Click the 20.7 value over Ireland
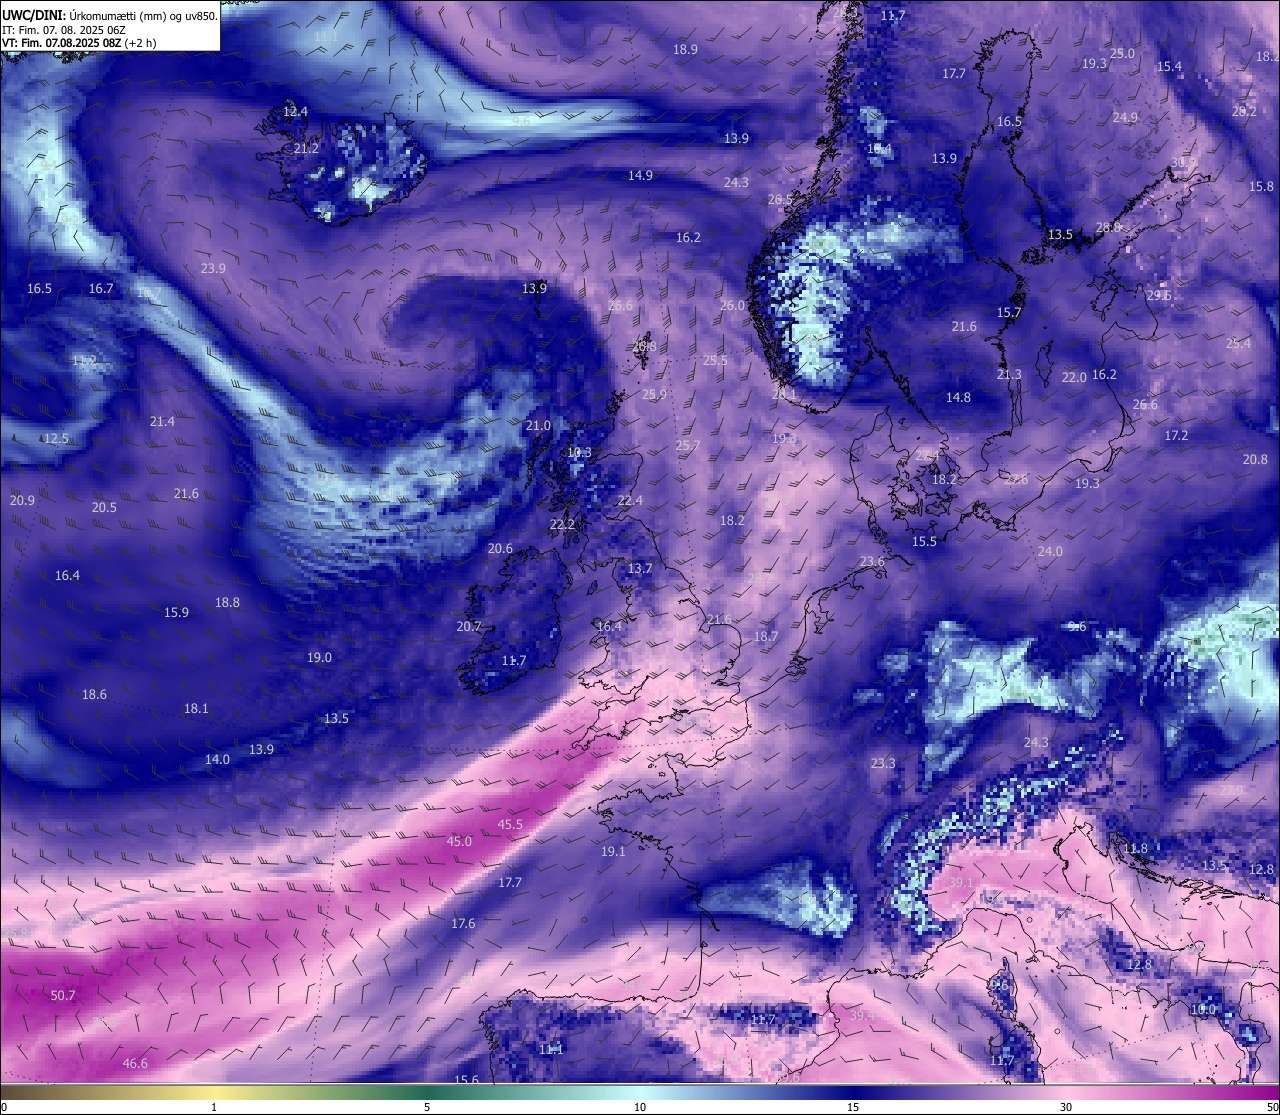The image size is (1280, 1115). (469, 627)
